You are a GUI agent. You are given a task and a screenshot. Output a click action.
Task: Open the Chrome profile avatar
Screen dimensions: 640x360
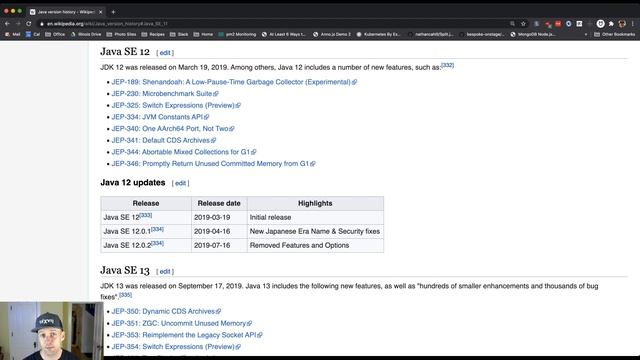(x=622, y=24)
